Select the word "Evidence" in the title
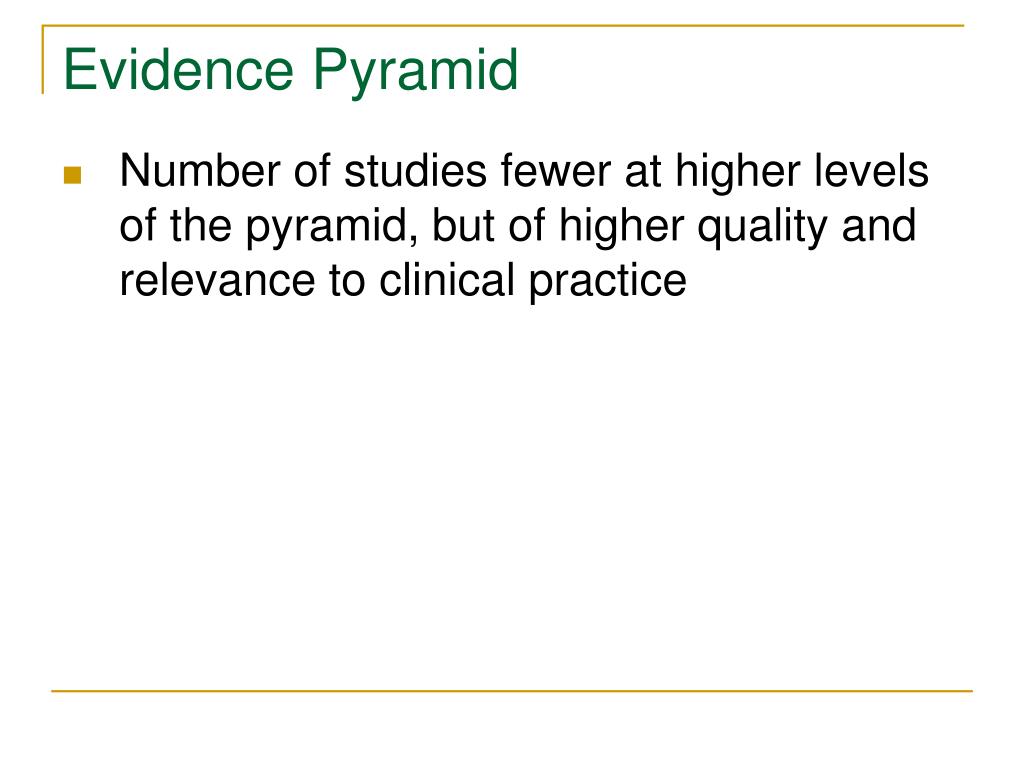This screenshot has height=768, width=1024. [x=178, y=70]
